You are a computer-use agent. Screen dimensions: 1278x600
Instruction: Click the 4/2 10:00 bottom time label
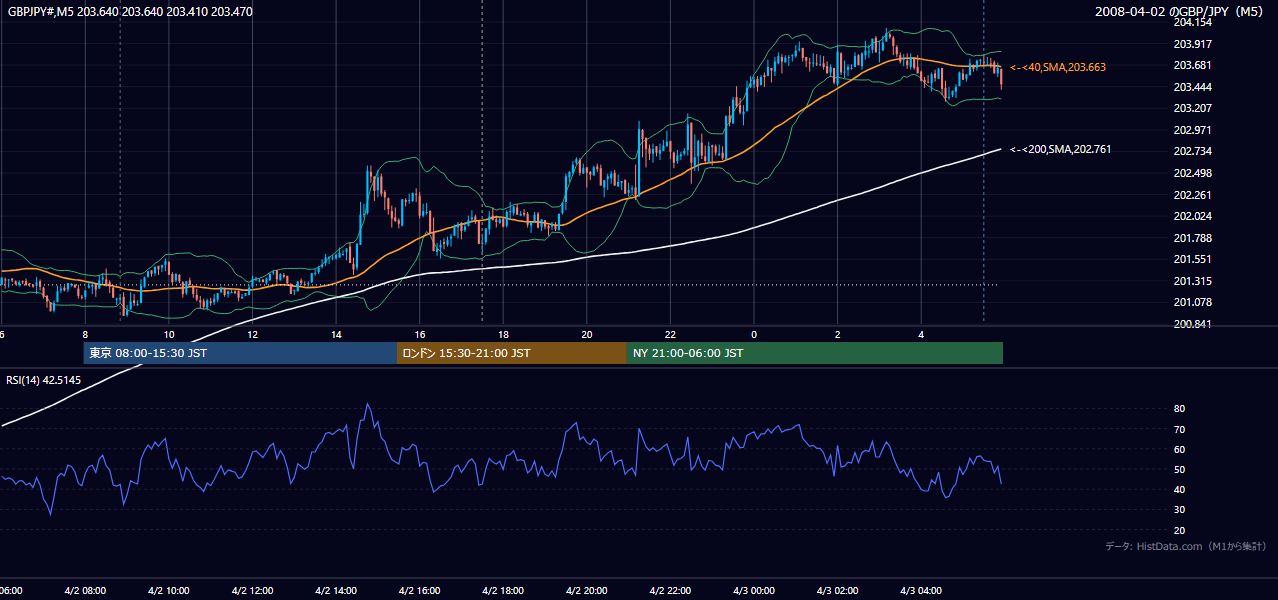pyautogui.click(x=168, y=591)
